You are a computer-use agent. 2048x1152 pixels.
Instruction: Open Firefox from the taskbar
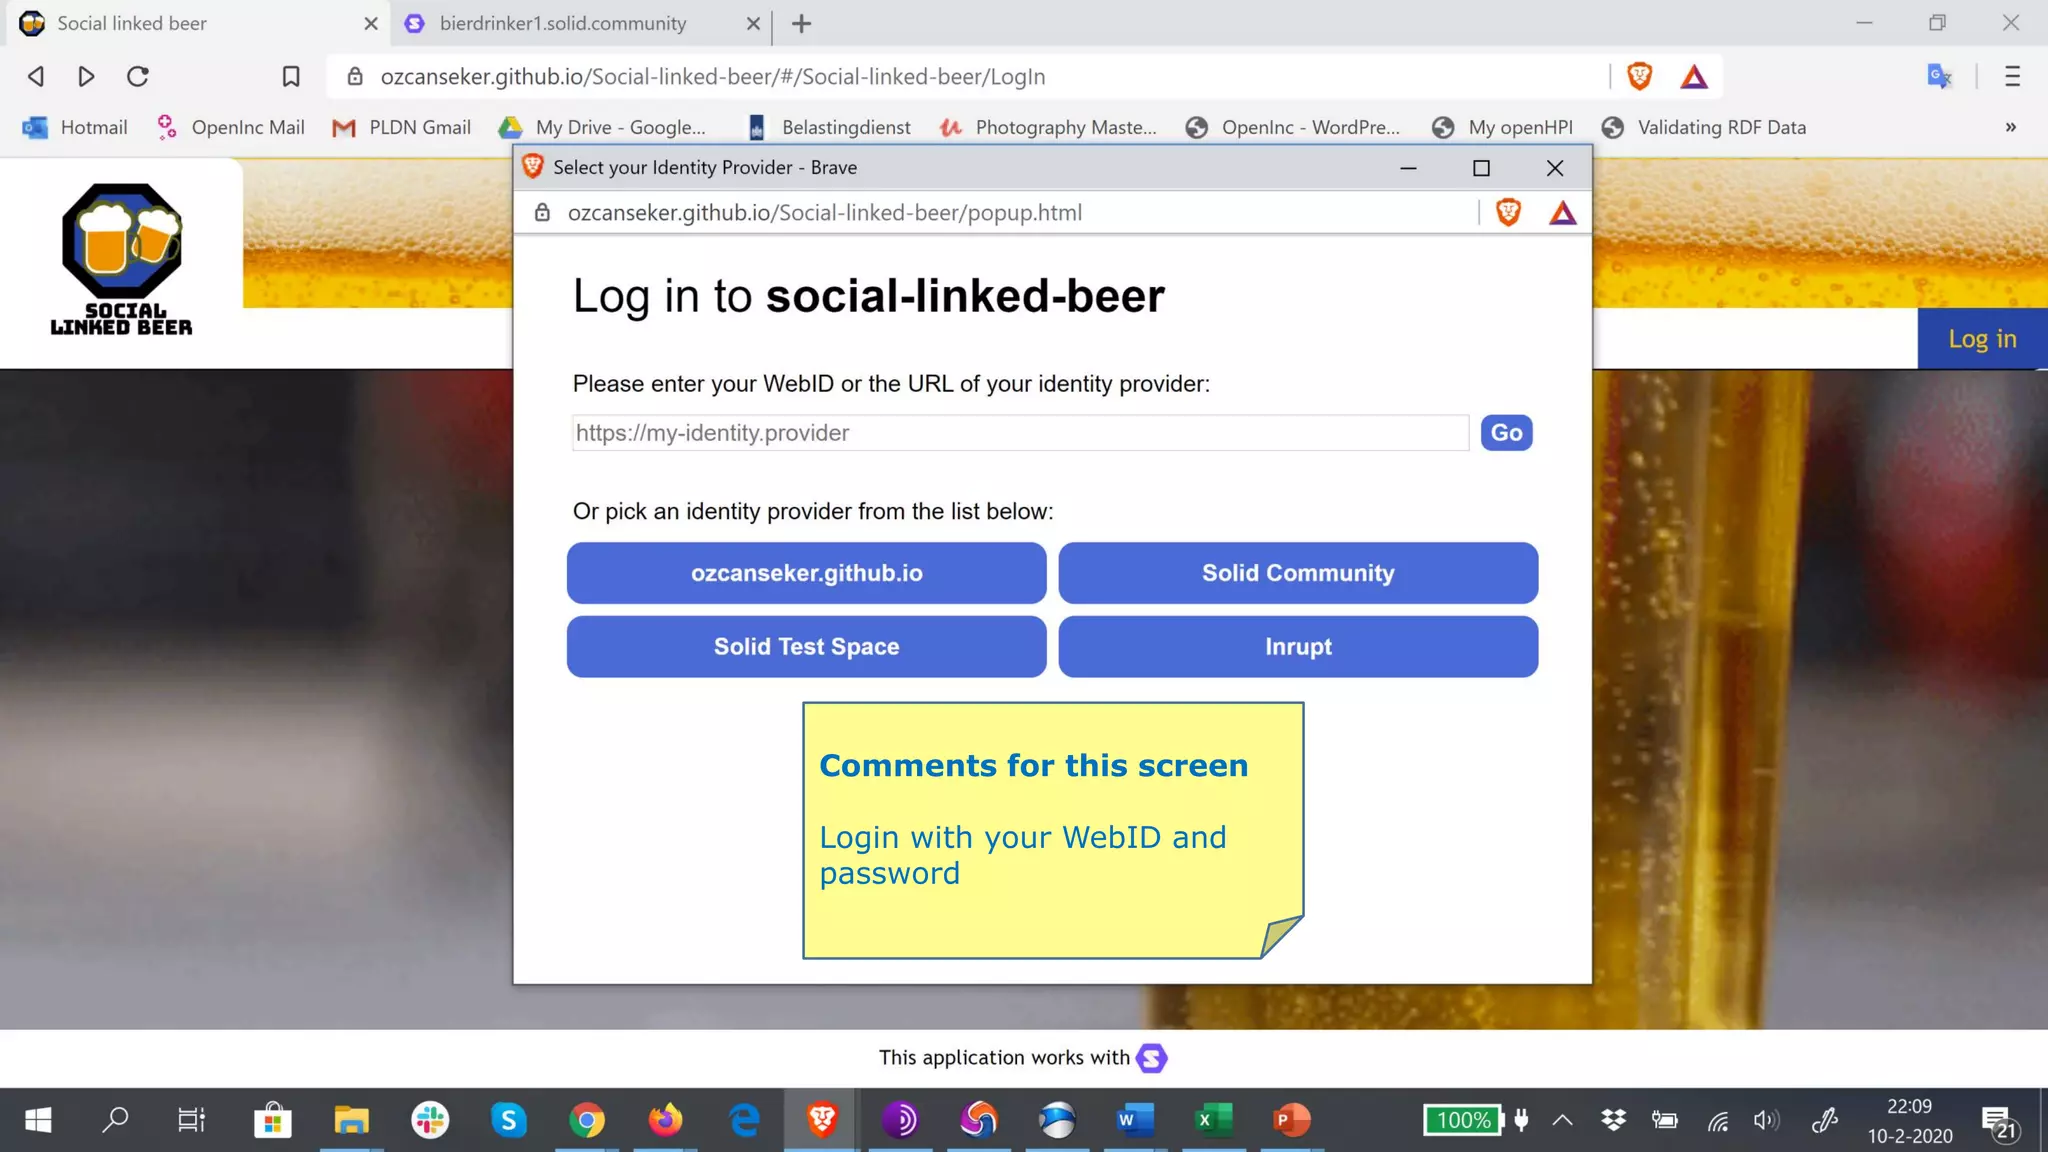click(665, 1120)
